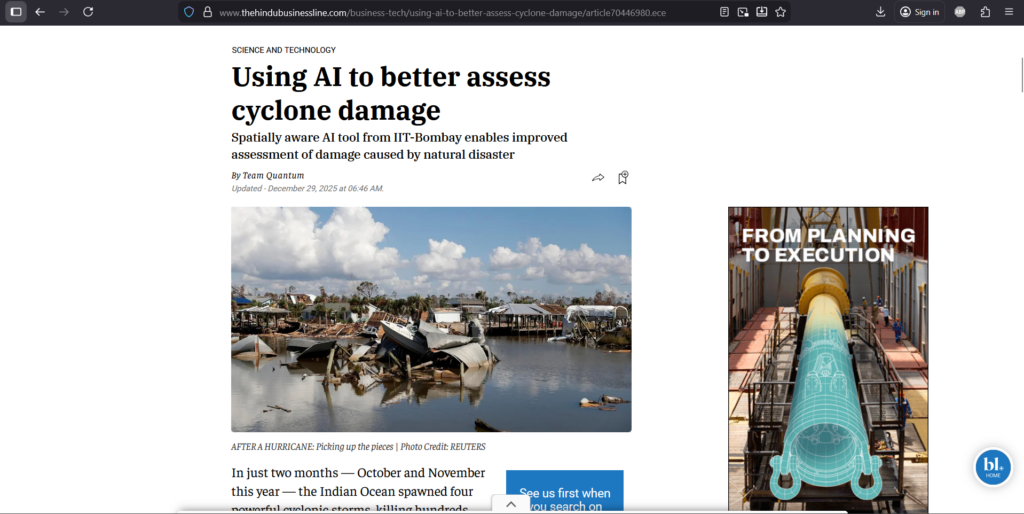This screenshot has width=1024, height=514.
Task: Click the blue bl. Home floating button
Action: pyautogui.click(x=992, y=467)
